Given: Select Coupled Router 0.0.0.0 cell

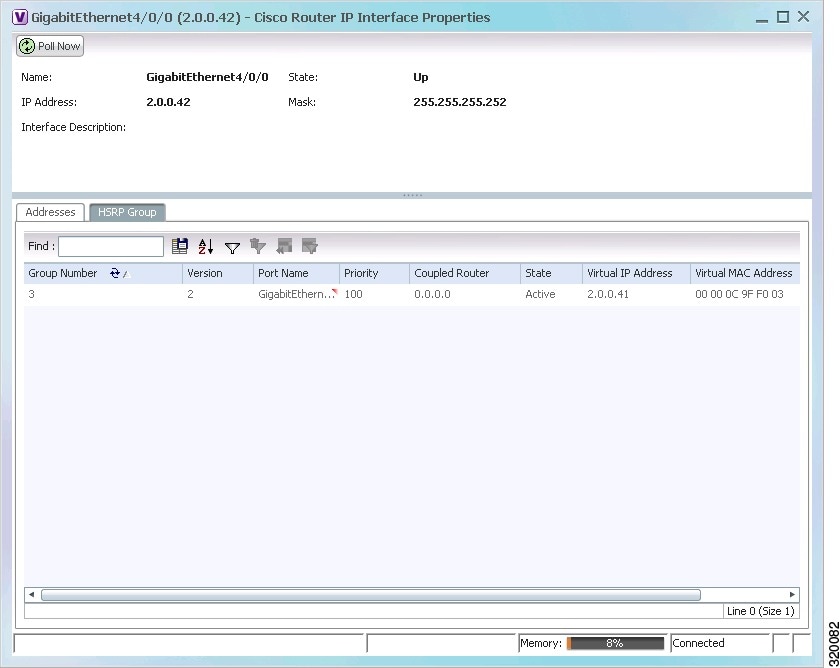Looking at the screenshot, I should coord(465,294).
